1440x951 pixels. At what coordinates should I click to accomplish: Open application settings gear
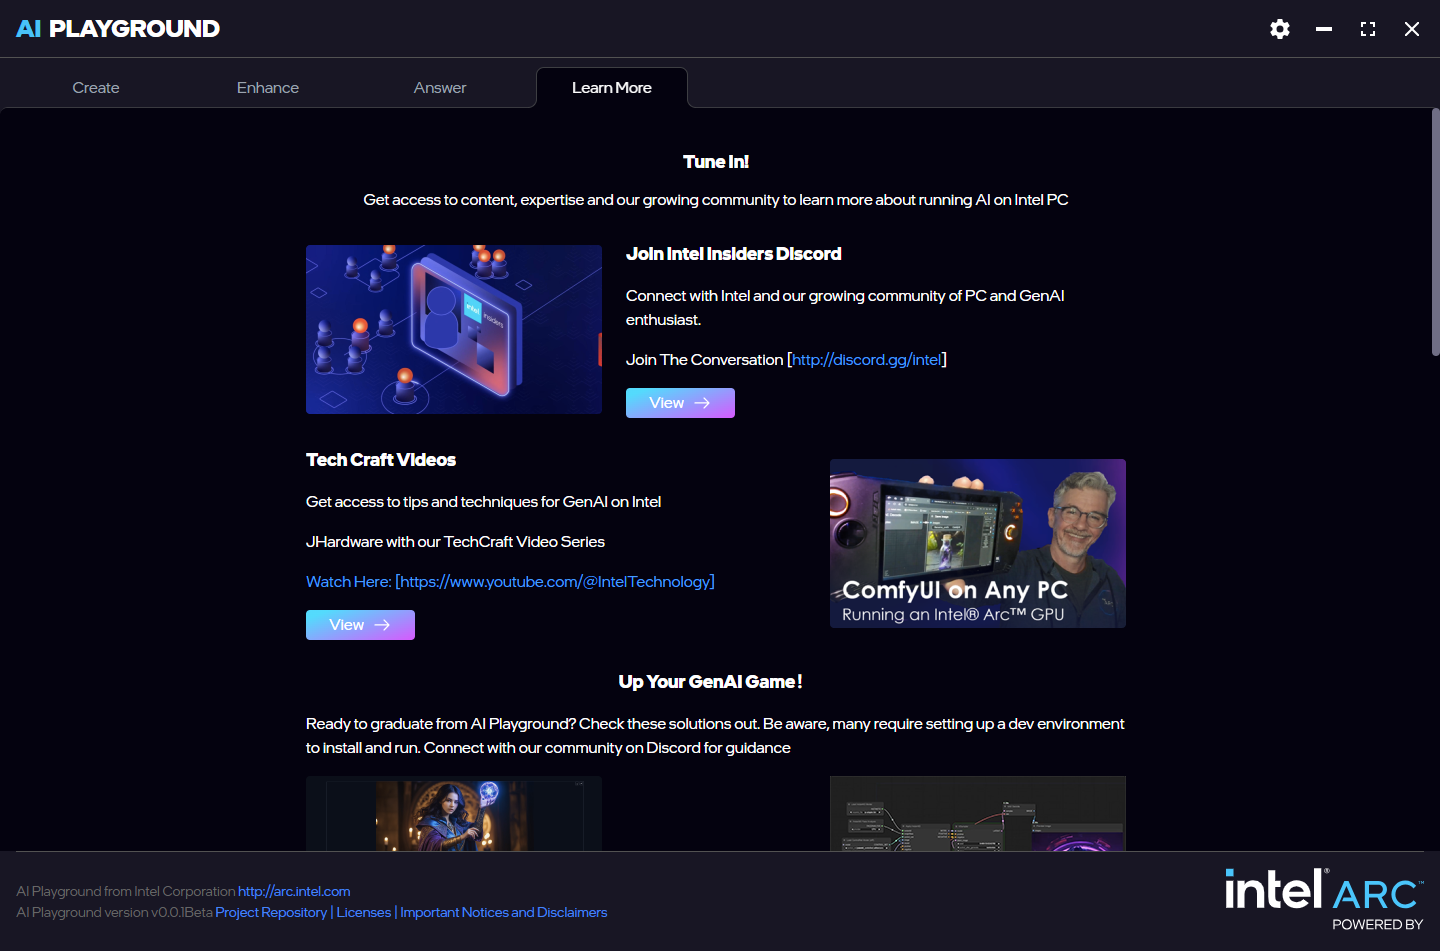(1279, 29)
